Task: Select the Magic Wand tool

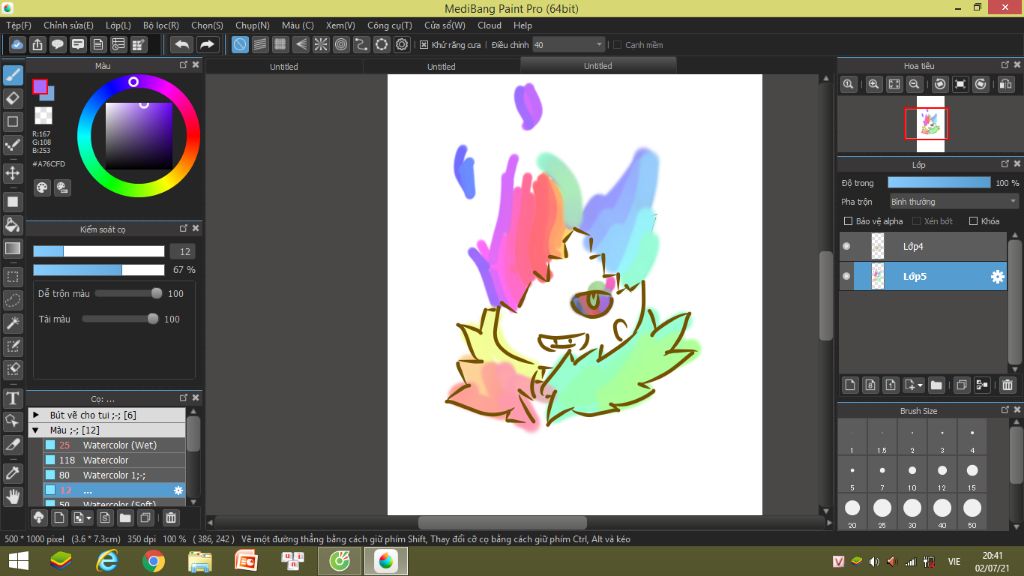Action: pyautogui.click(x=13, y=323)
